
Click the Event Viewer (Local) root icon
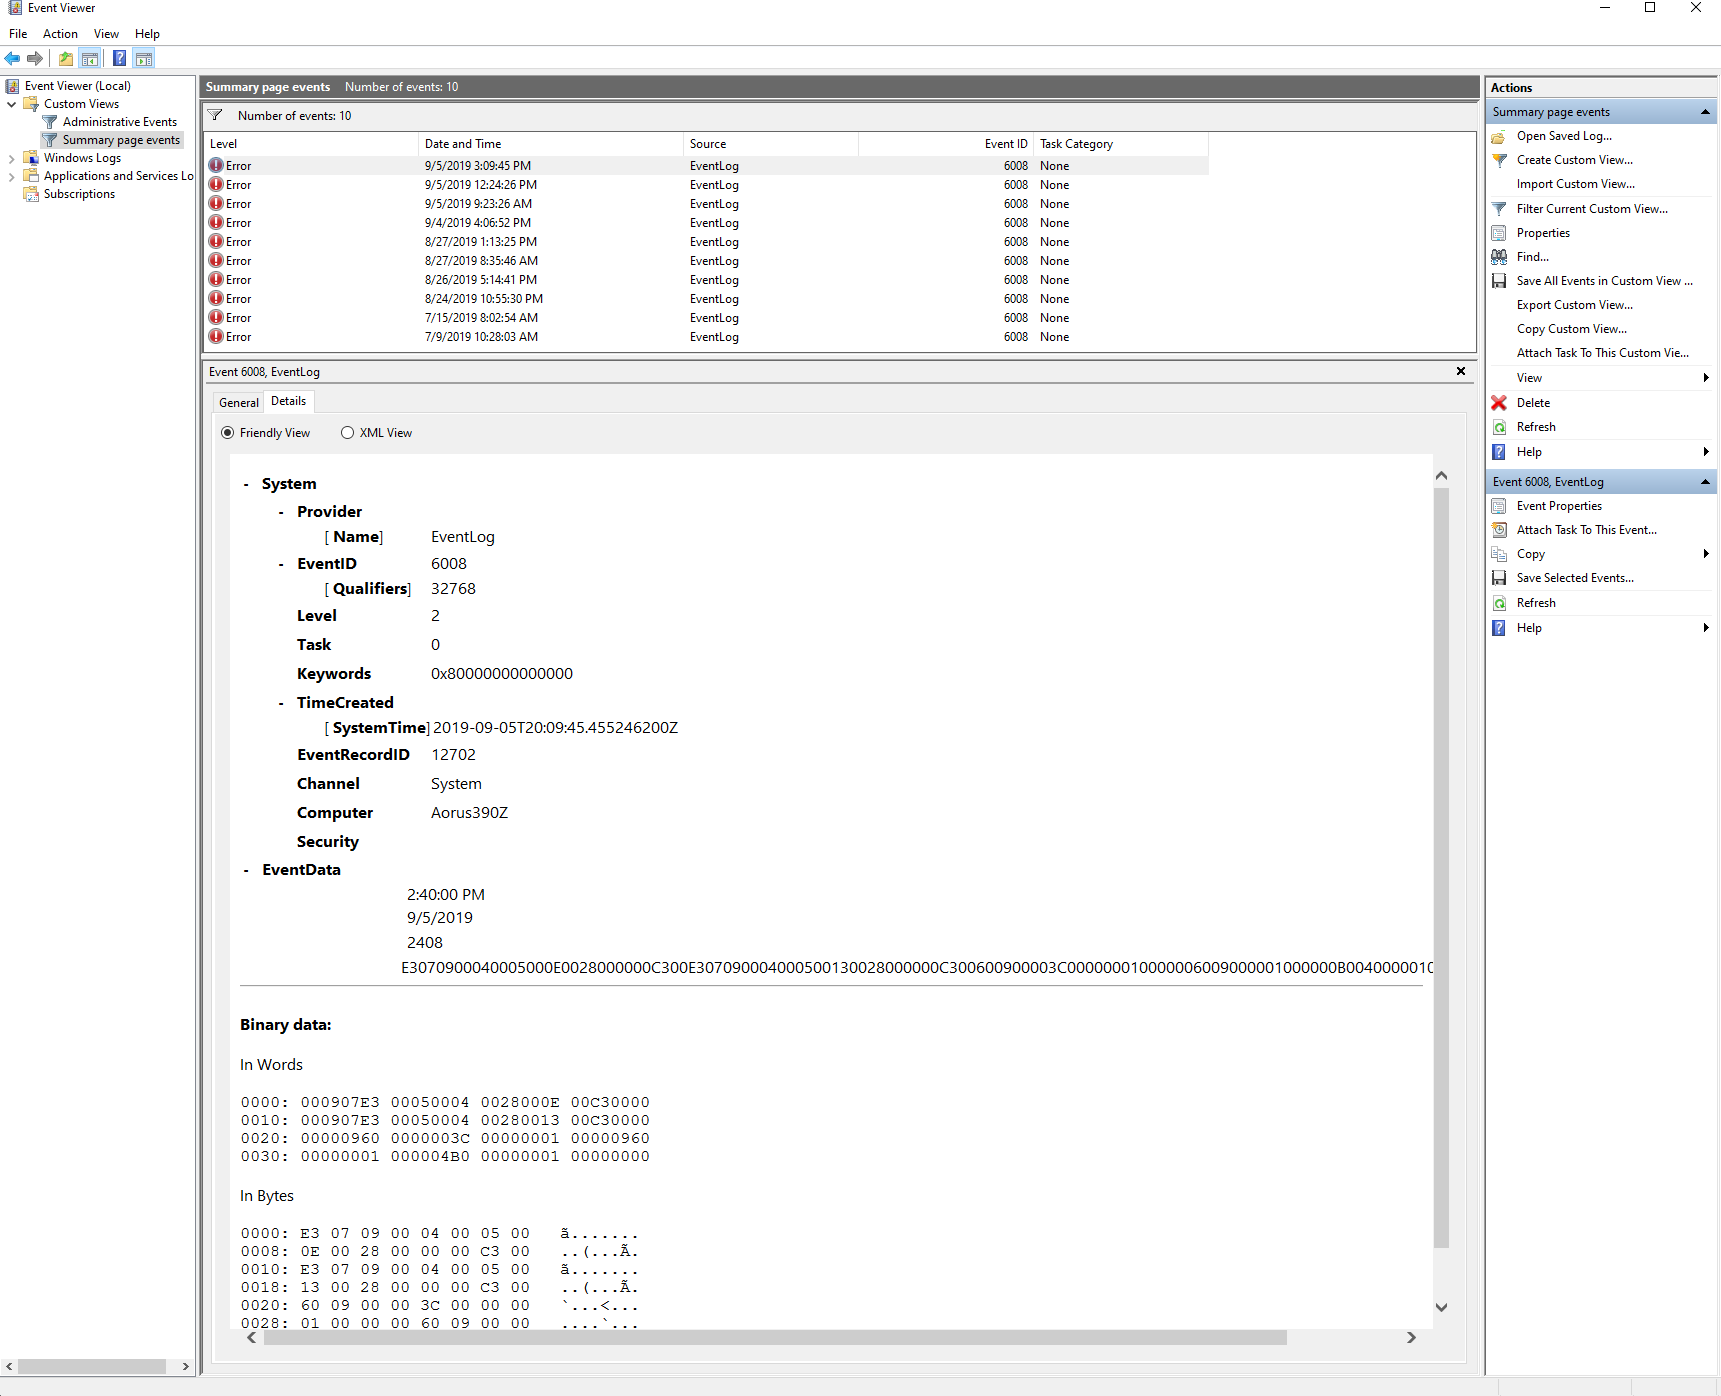13,86
